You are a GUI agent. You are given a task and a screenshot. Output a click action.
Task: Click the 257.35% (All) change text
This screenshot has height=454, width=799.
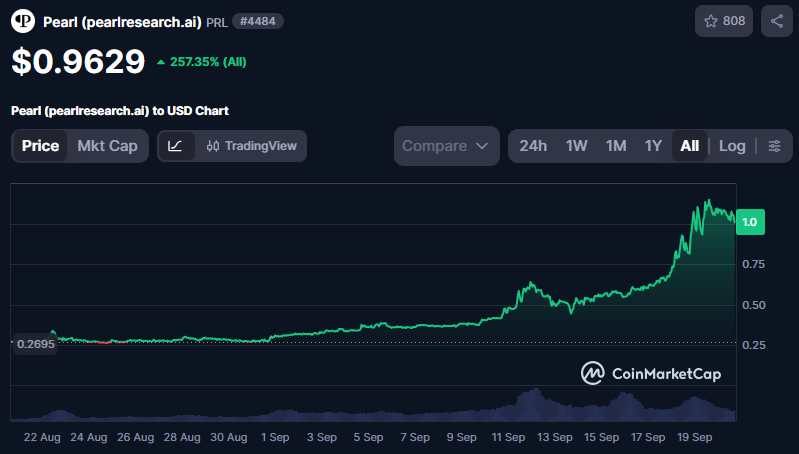click(208, 62)
